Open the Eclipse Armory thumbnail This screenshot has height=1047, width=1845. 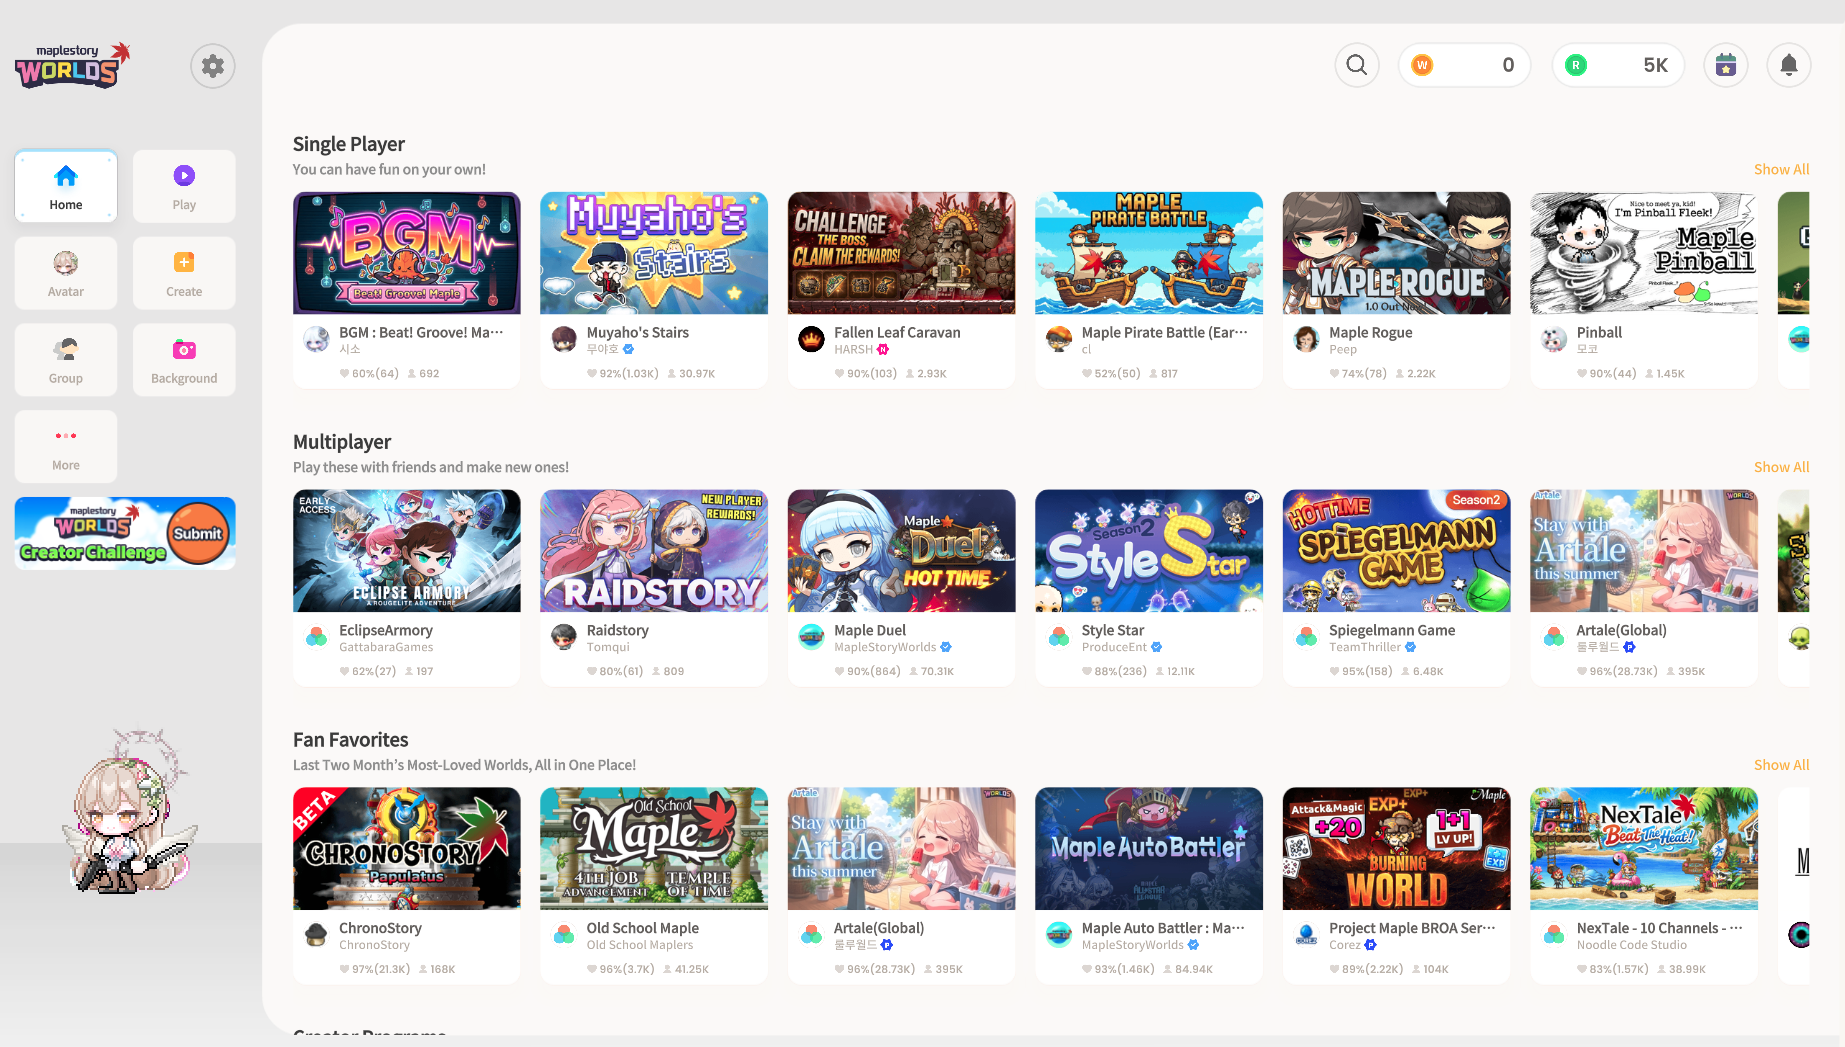pos(407,551)
